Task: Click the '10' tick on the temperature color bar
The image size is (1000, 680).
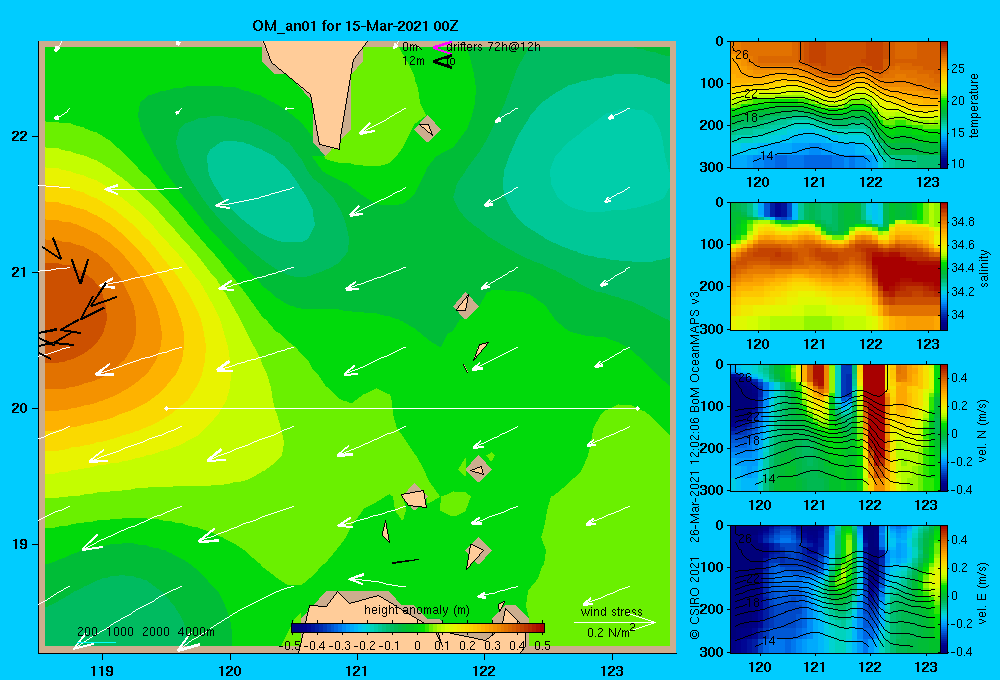Action: click(x=958, y=164)
